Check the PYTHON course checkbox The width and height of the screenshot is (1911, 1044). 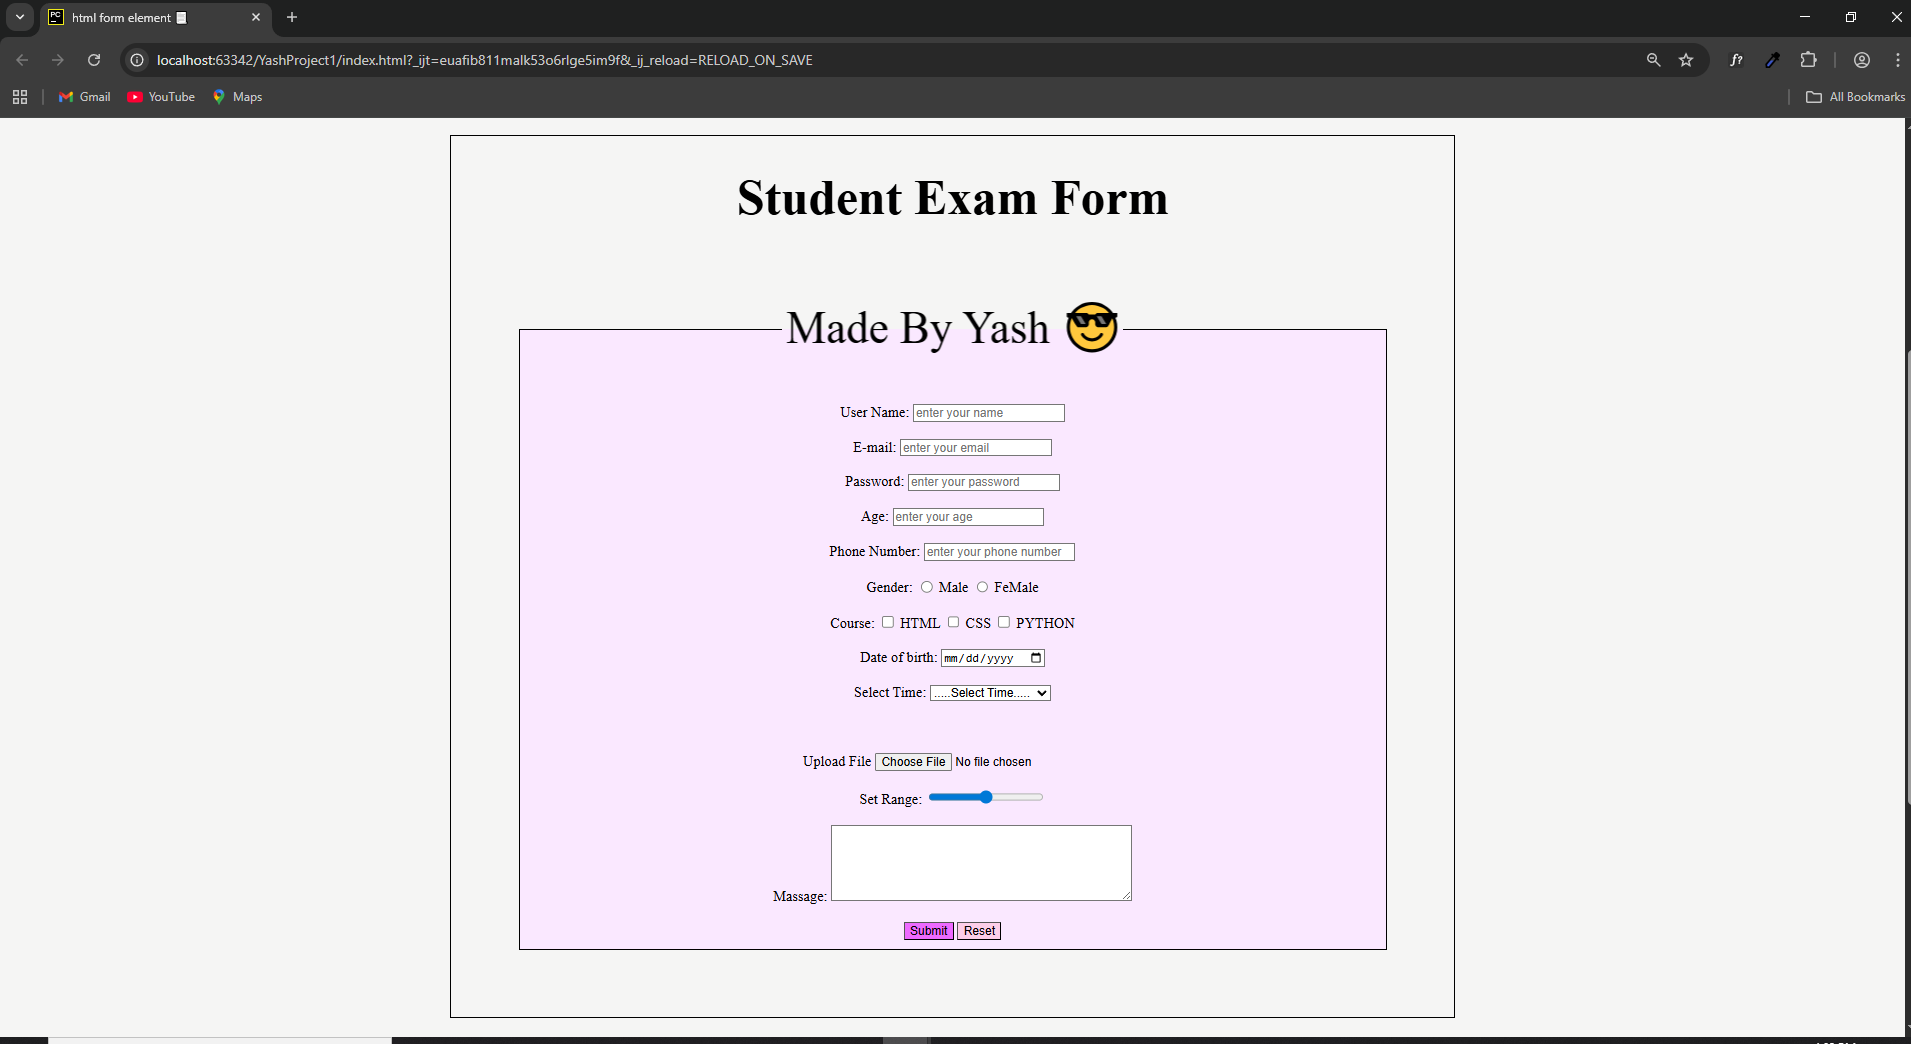pos(1005,622)
